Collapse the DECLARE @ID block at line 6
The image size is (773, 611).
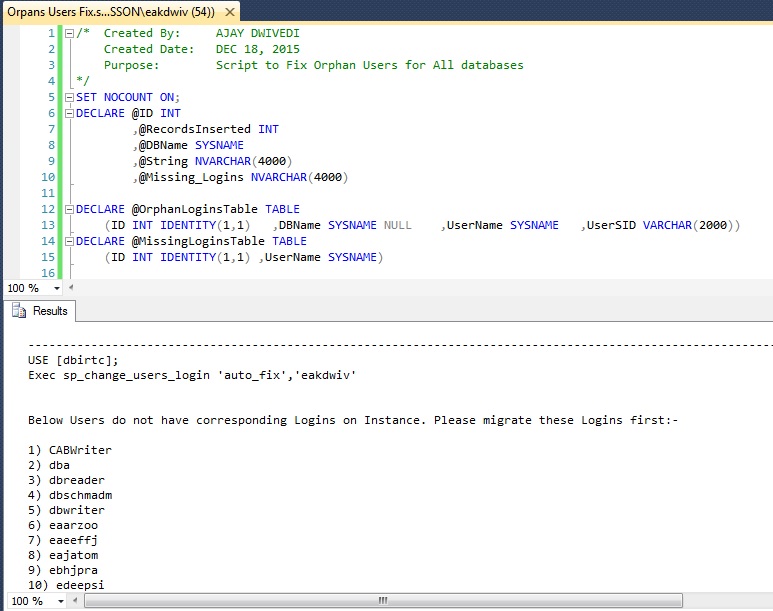point(68,113)
